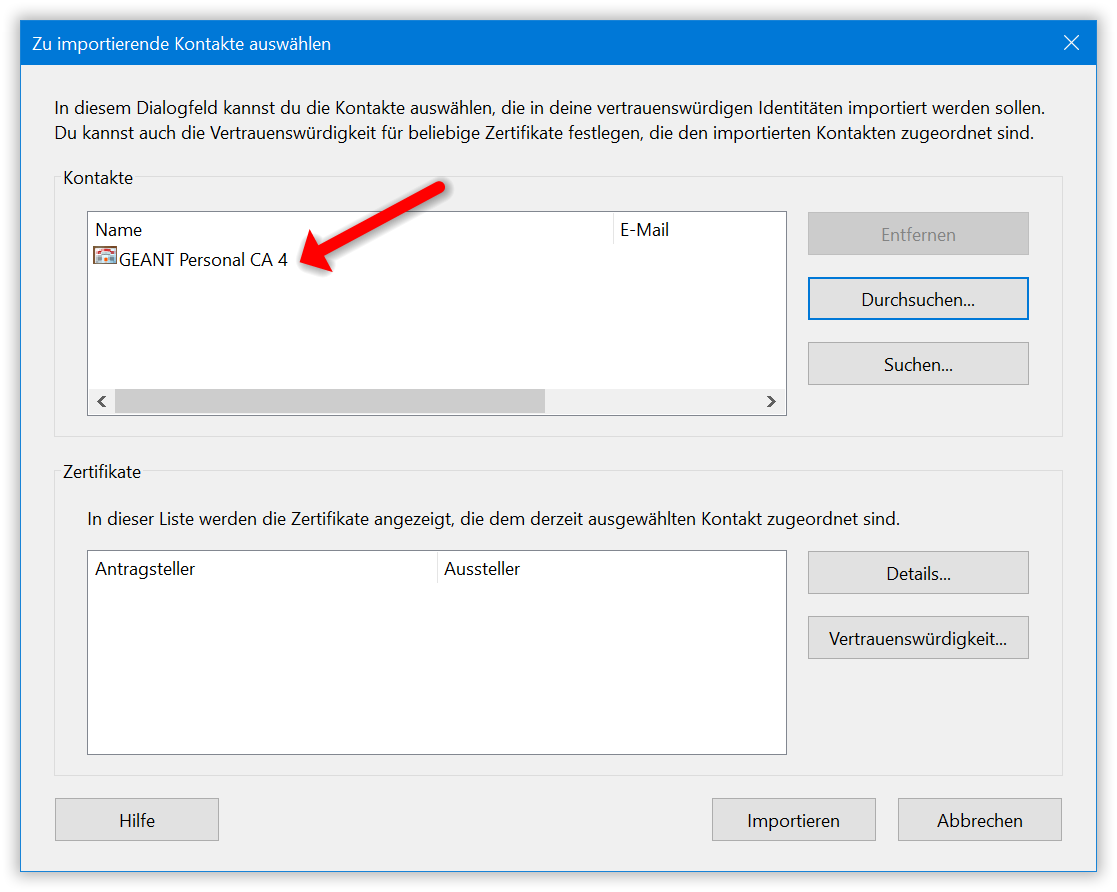Click the Aussteller column header
The width and height of the screenshot is (1117, 892).
[611, 569]
